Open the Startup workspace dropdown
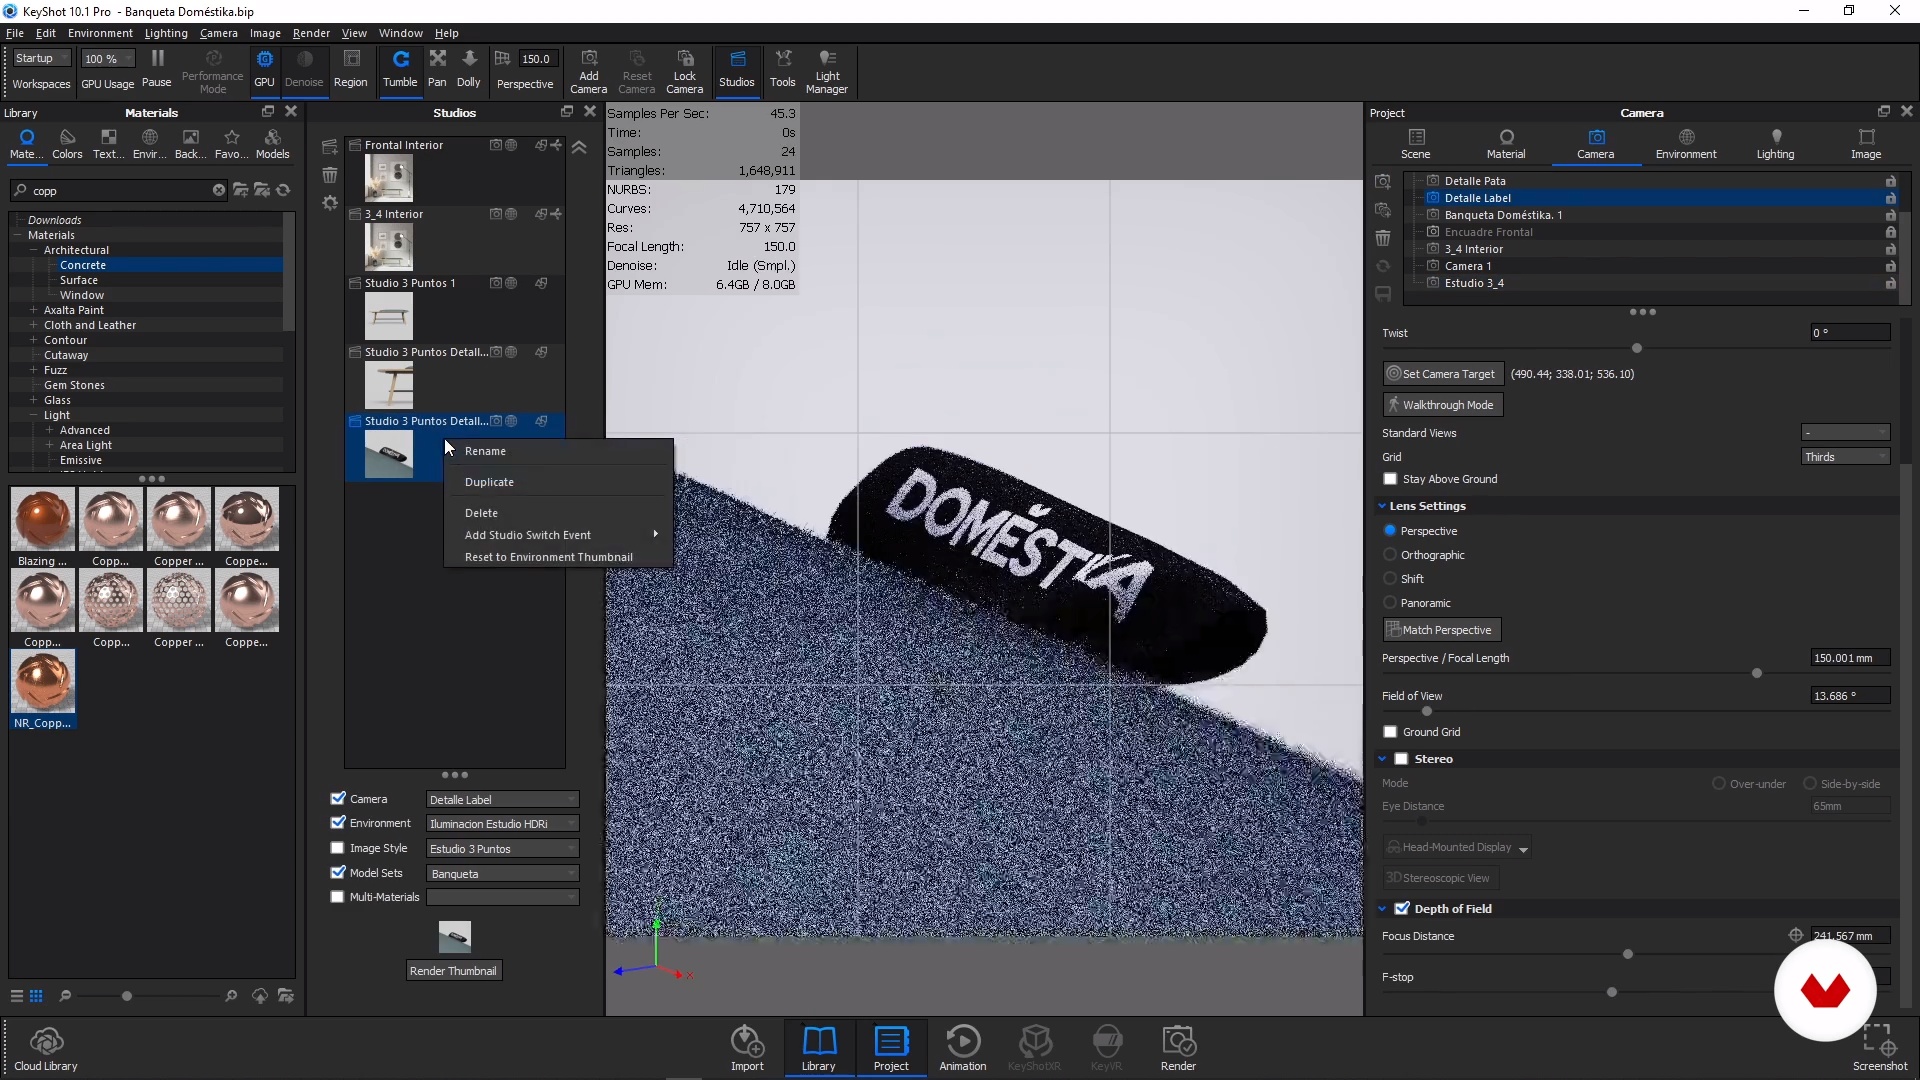The image size is (1920, 1080). tap(42, 58)
